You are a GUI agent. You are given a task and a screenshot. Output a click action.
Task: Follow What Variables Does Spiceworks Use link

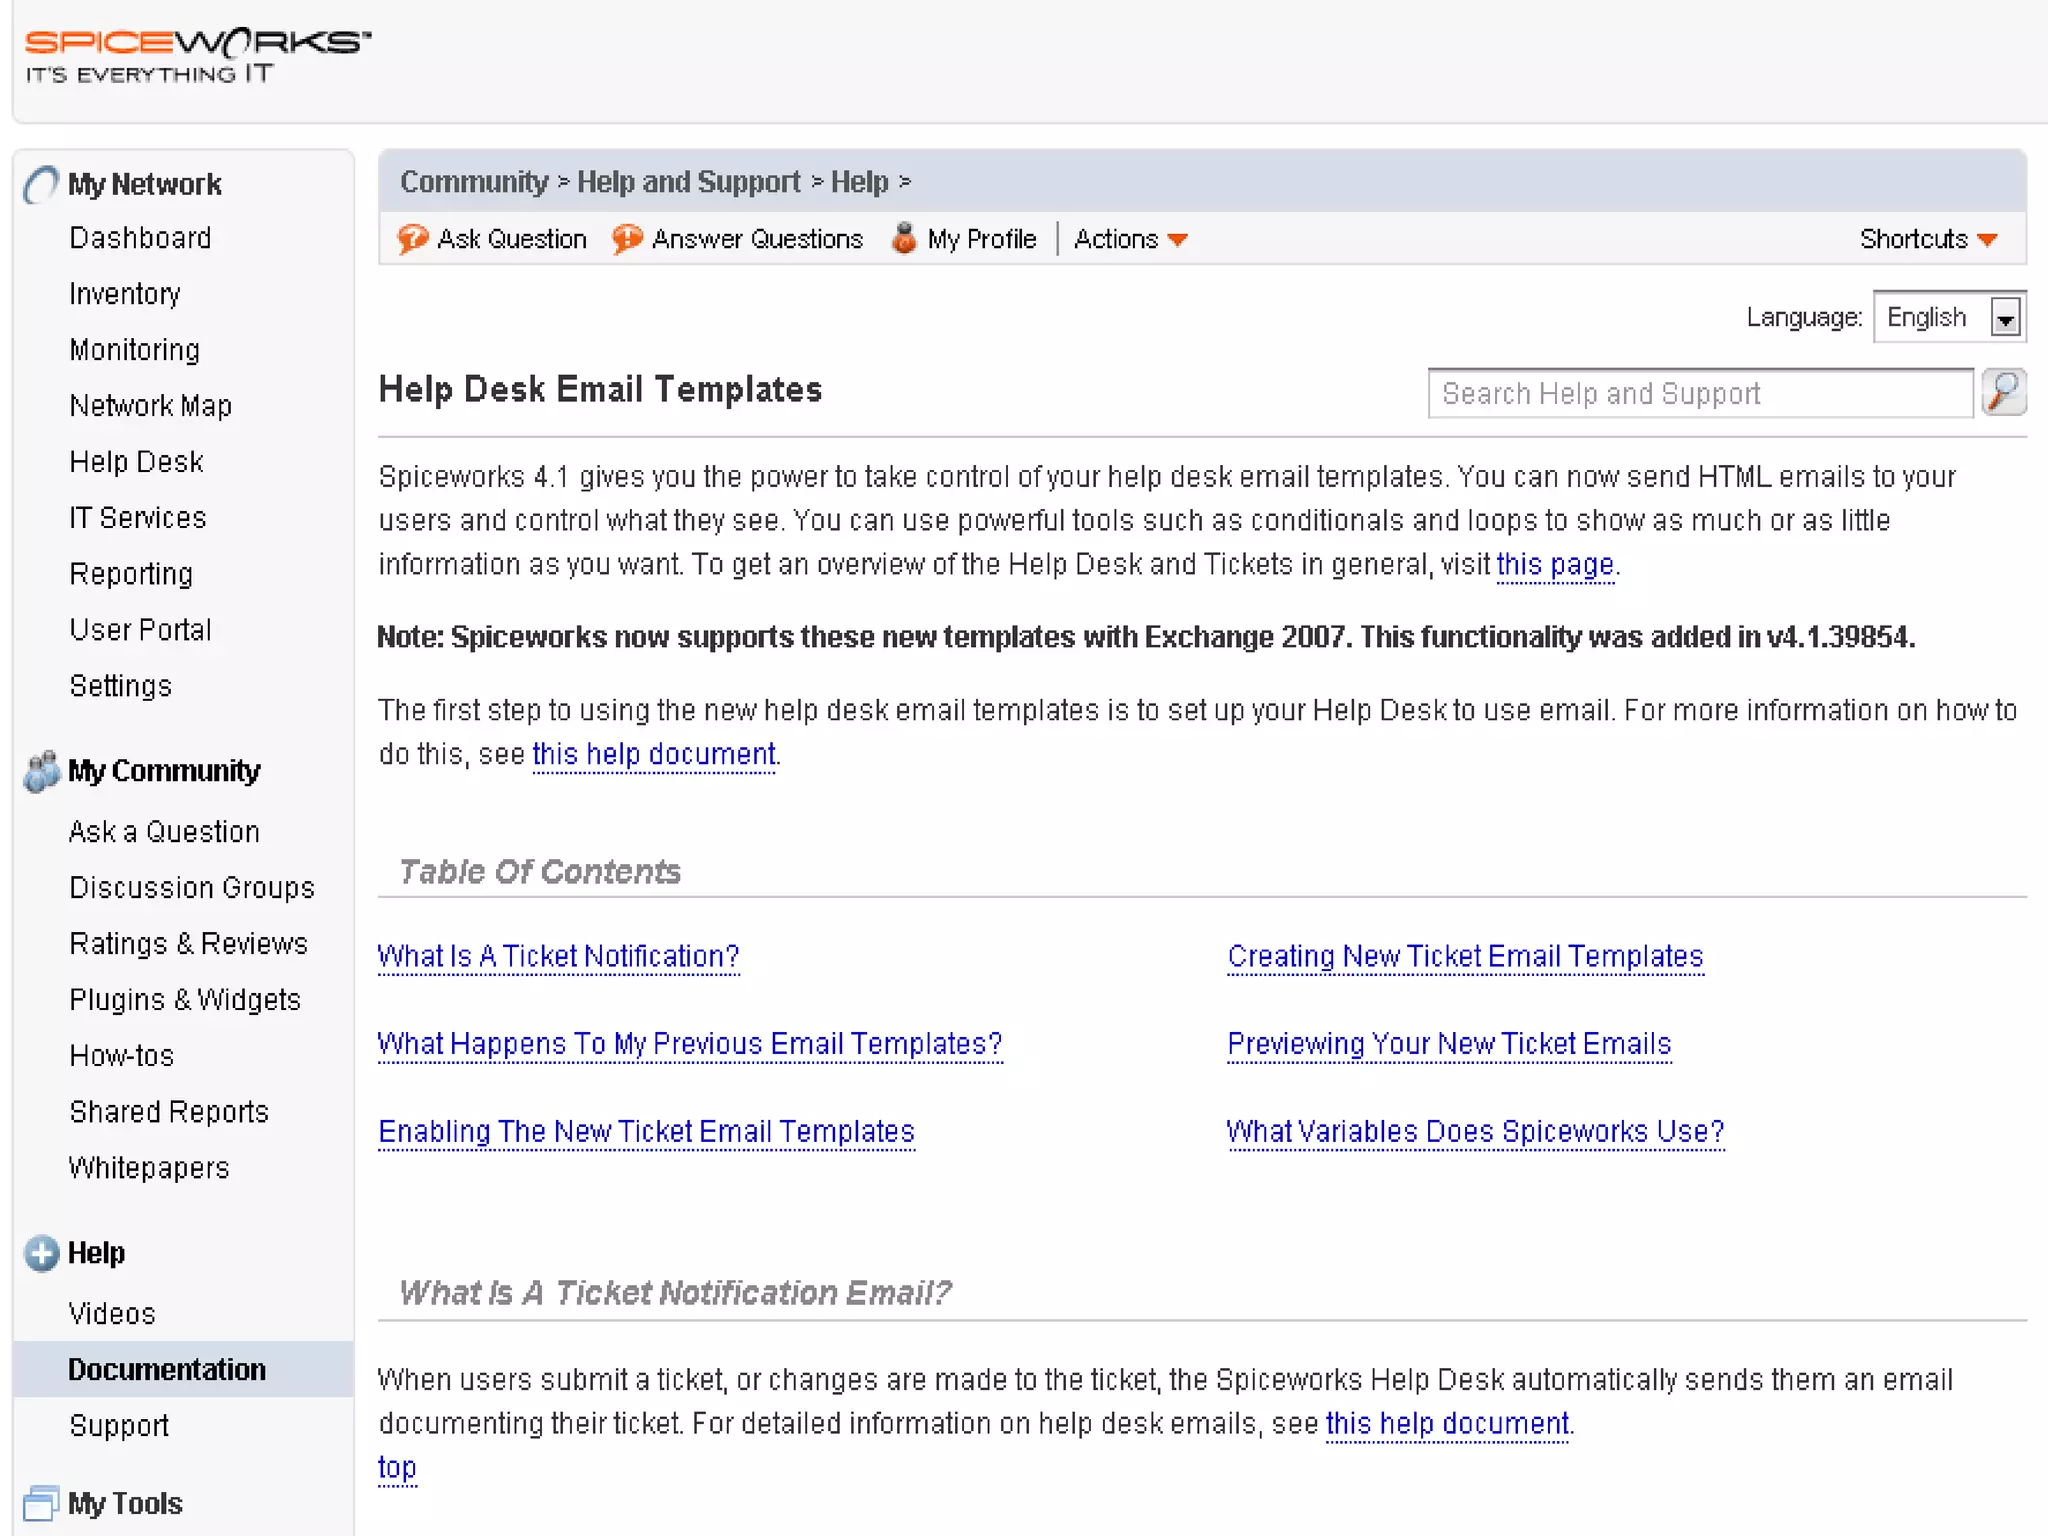click(x=1474, y=1131)
